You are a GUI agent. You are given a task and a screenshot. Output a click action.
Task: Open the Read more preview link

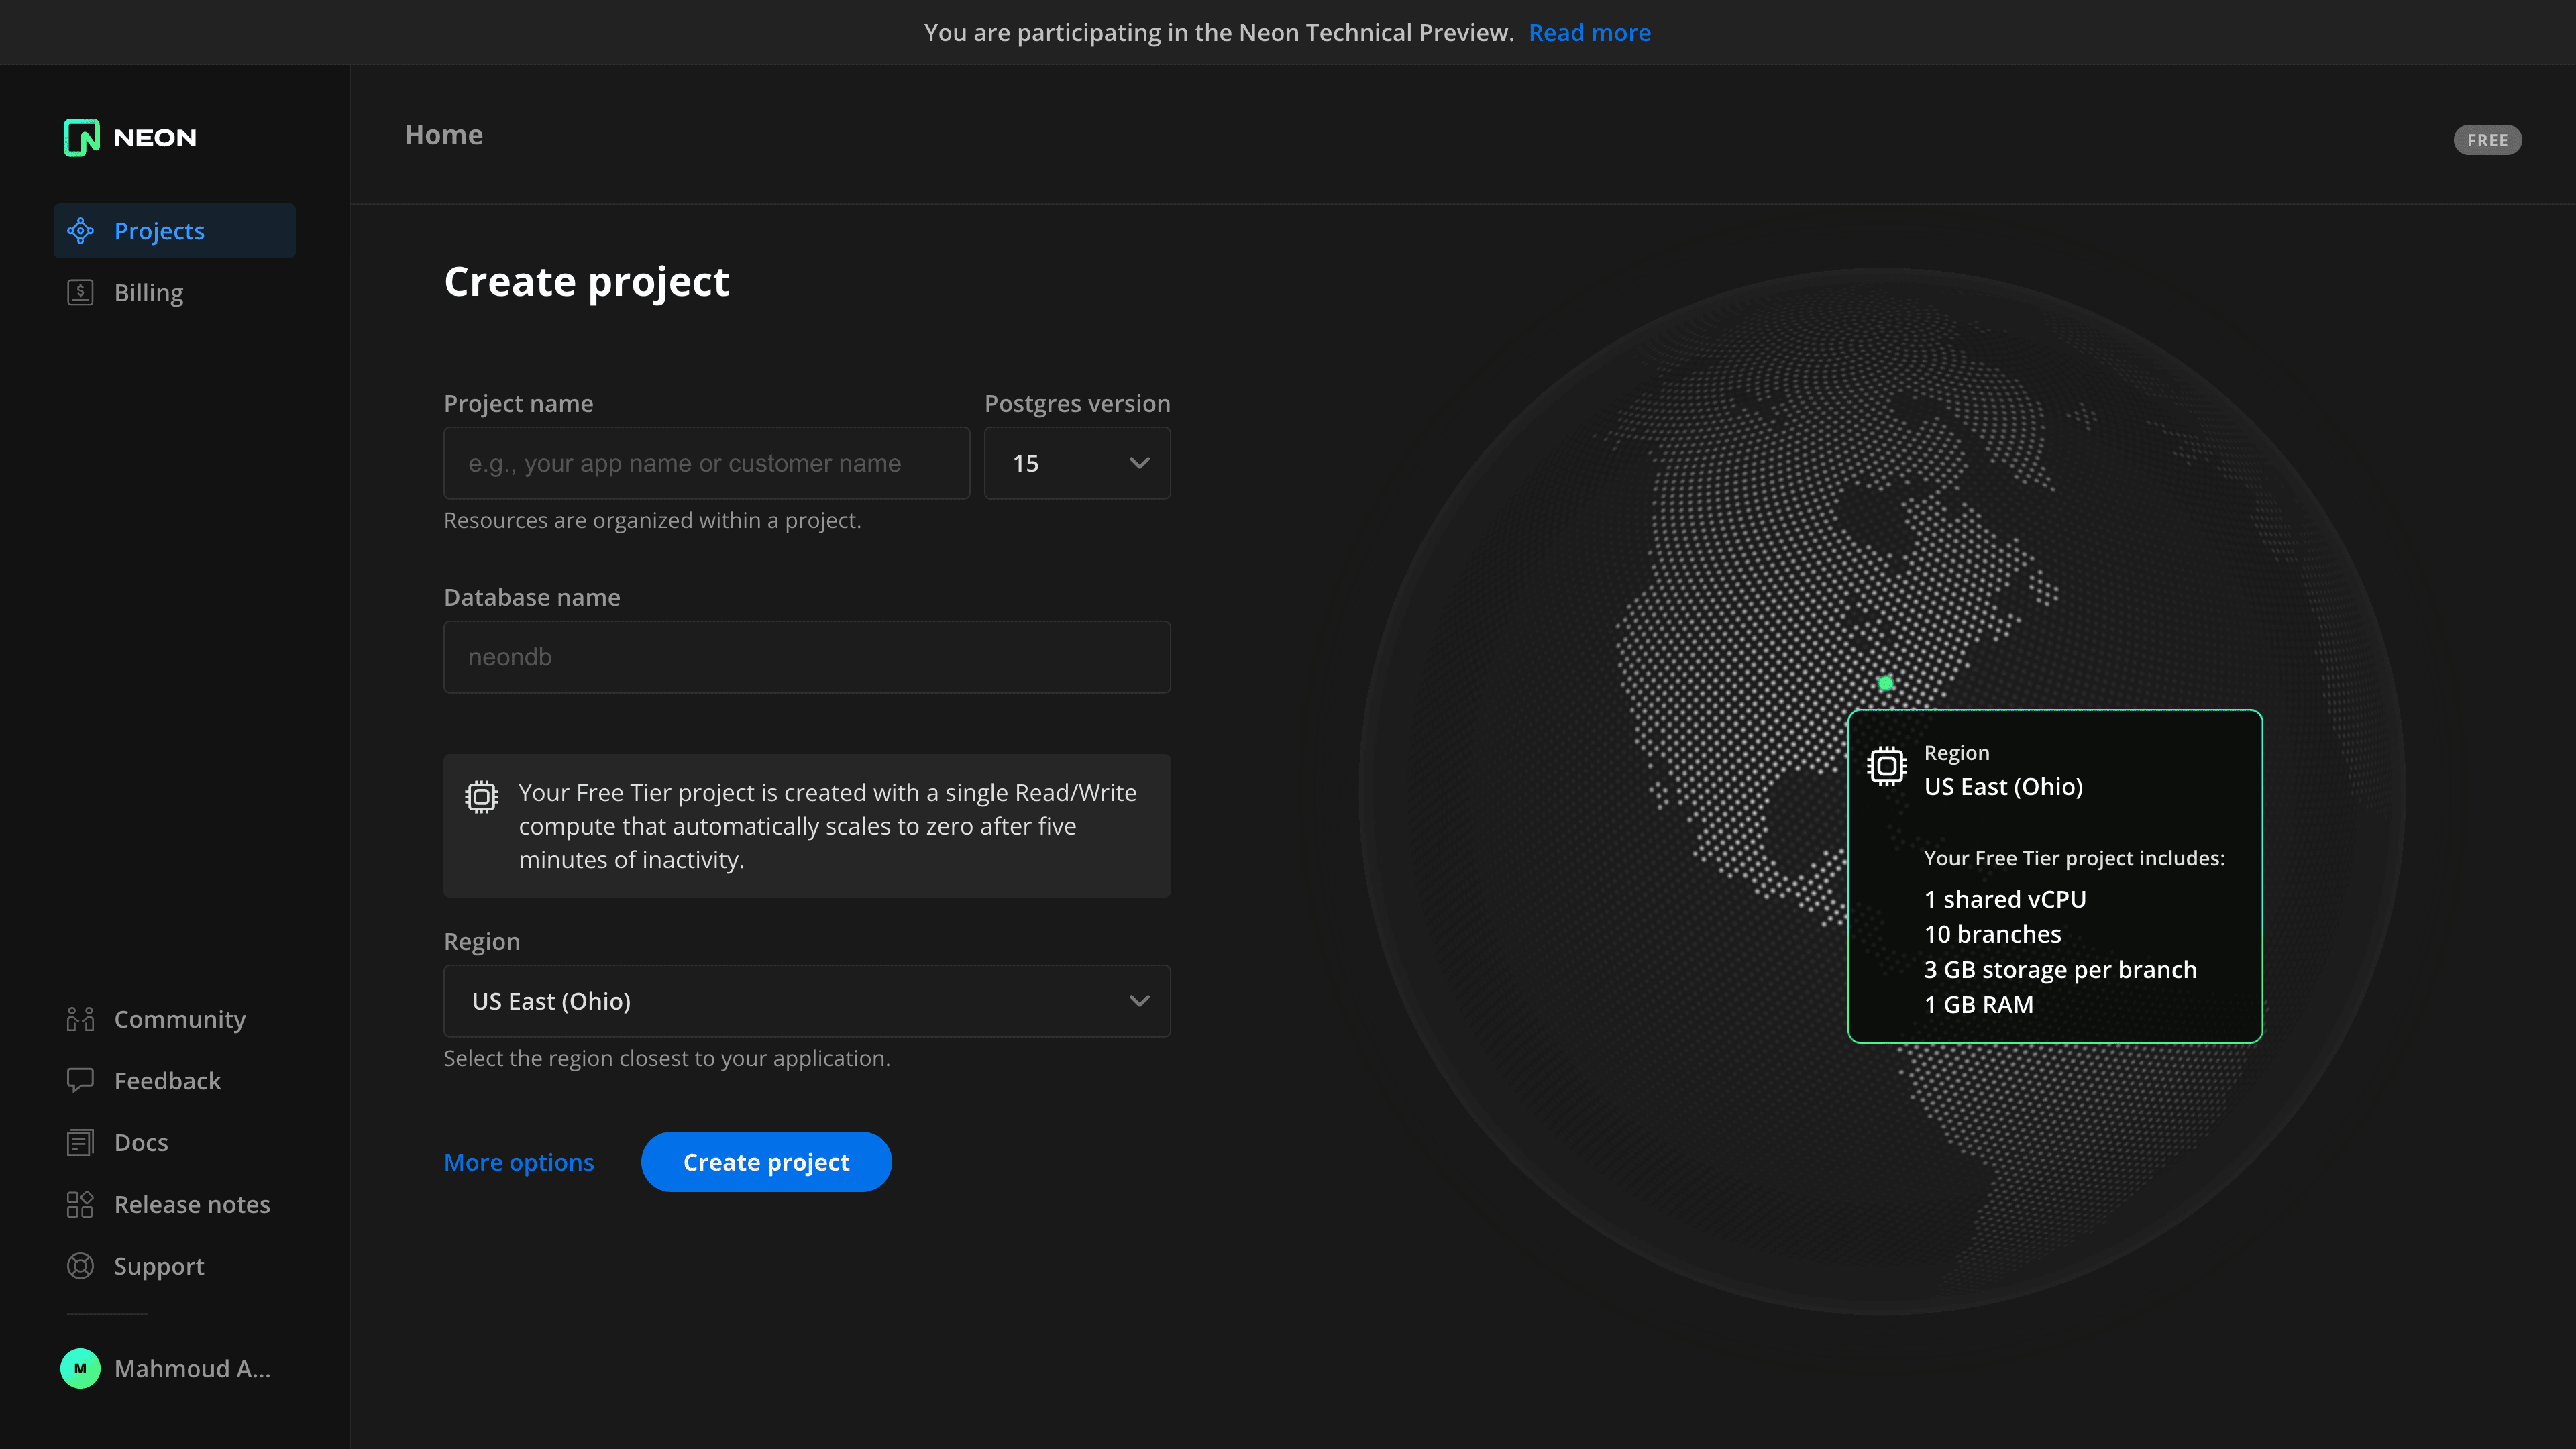coord(1589,32)
